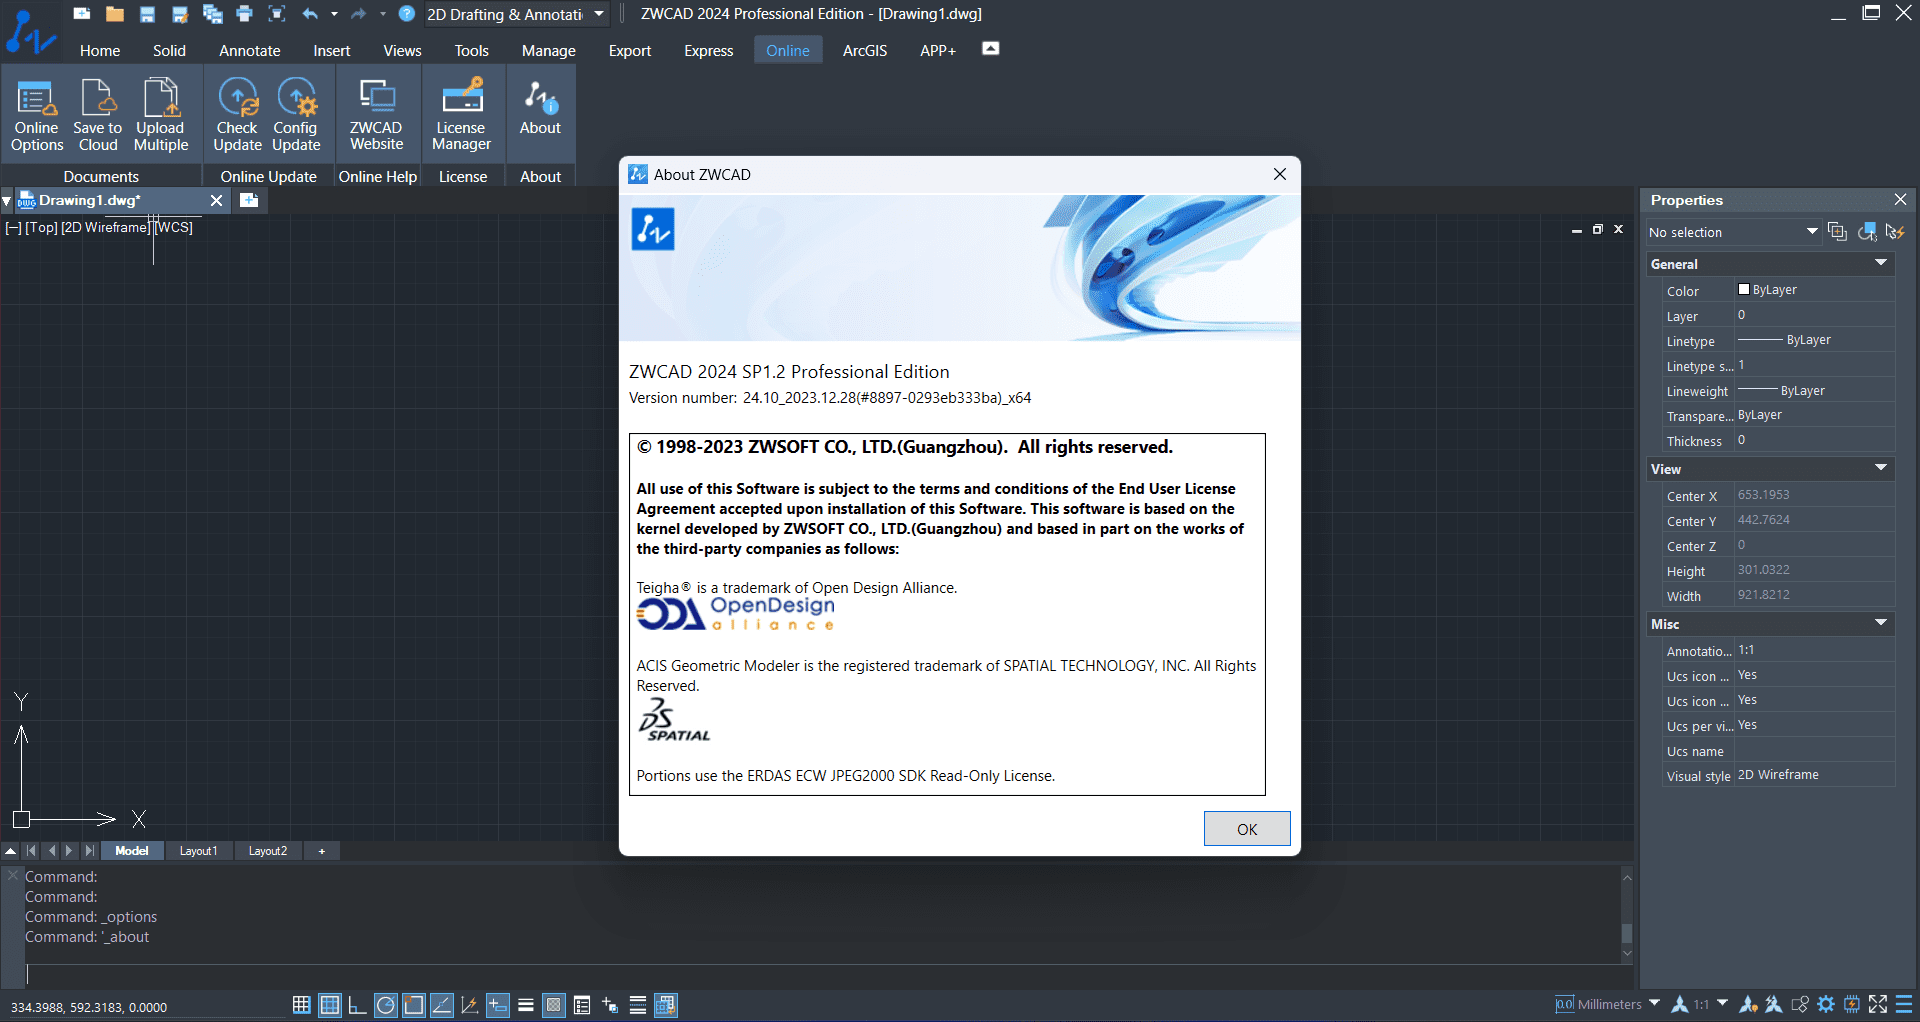Open the 1:1 annotation scale dropdown
Image resolution: width=1920 pixels, height=1022 pixels.
pos(1722,1003)
